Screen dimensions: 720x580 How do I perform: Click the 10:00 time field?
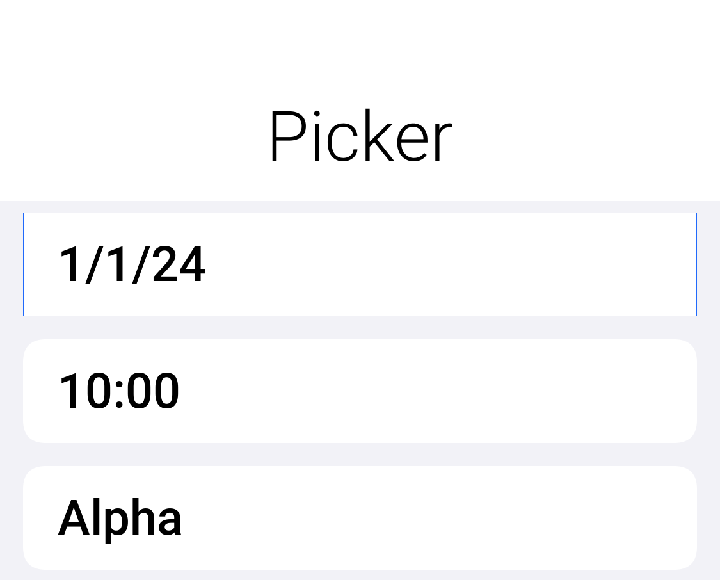coord(360,391)
